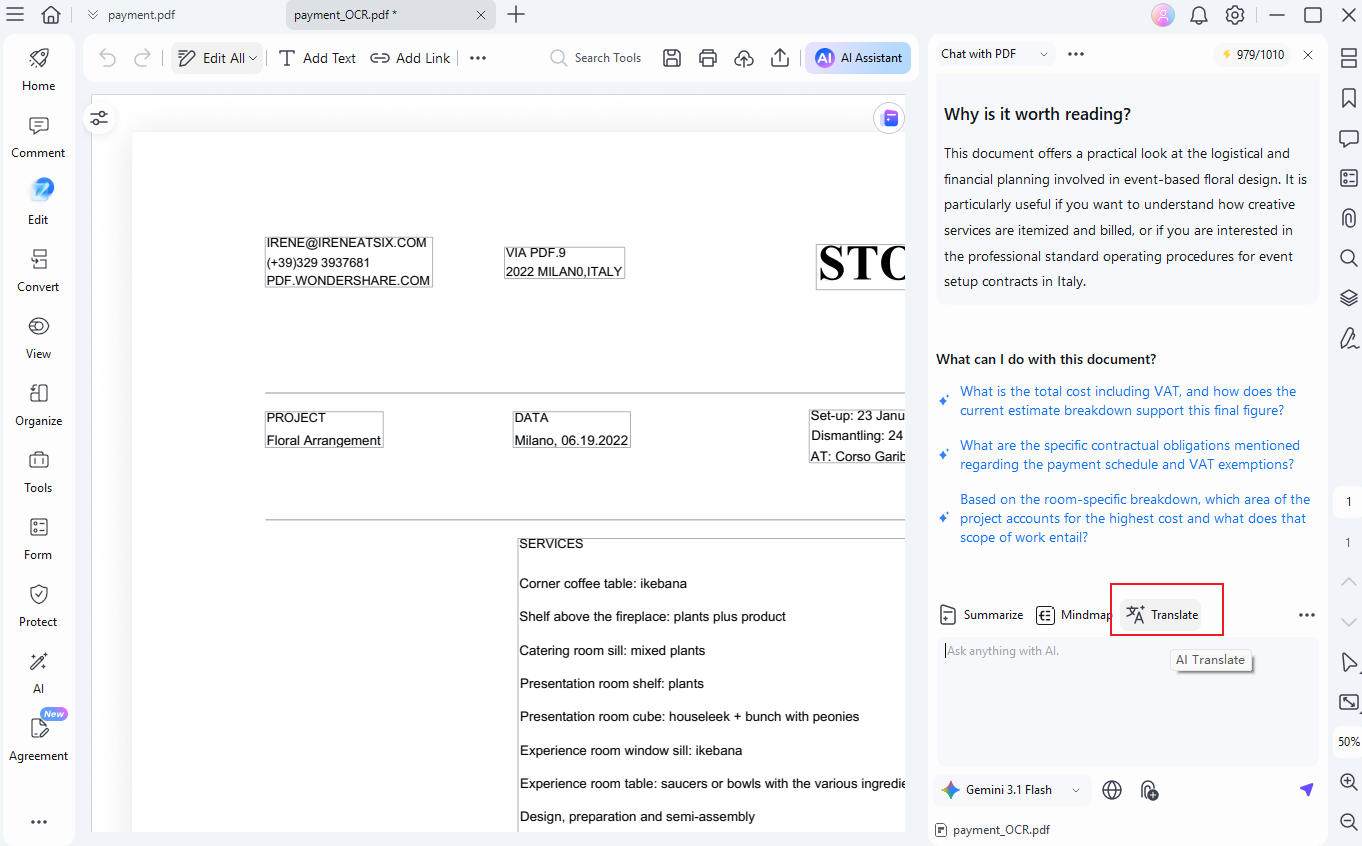Click the AI Assistant button

tap(858, 58)
